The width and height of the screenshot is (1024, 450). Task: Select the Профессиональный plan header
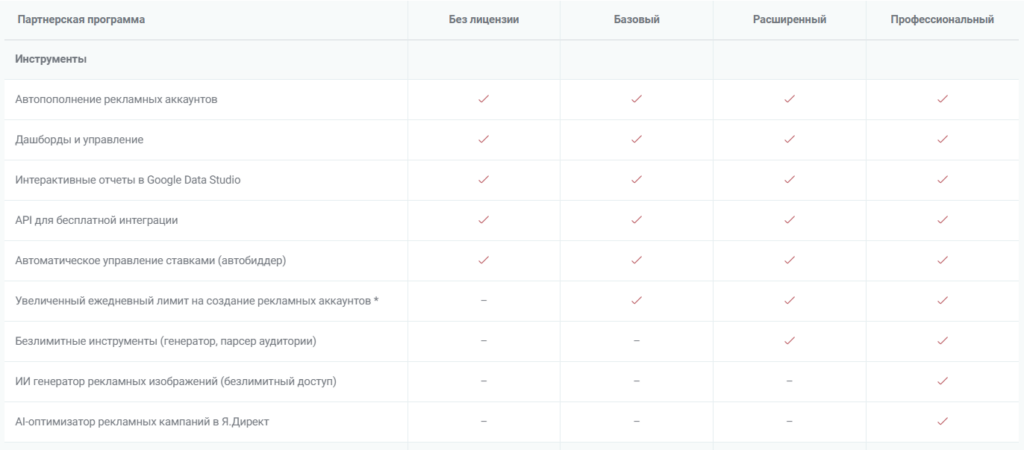click(942, 20)
